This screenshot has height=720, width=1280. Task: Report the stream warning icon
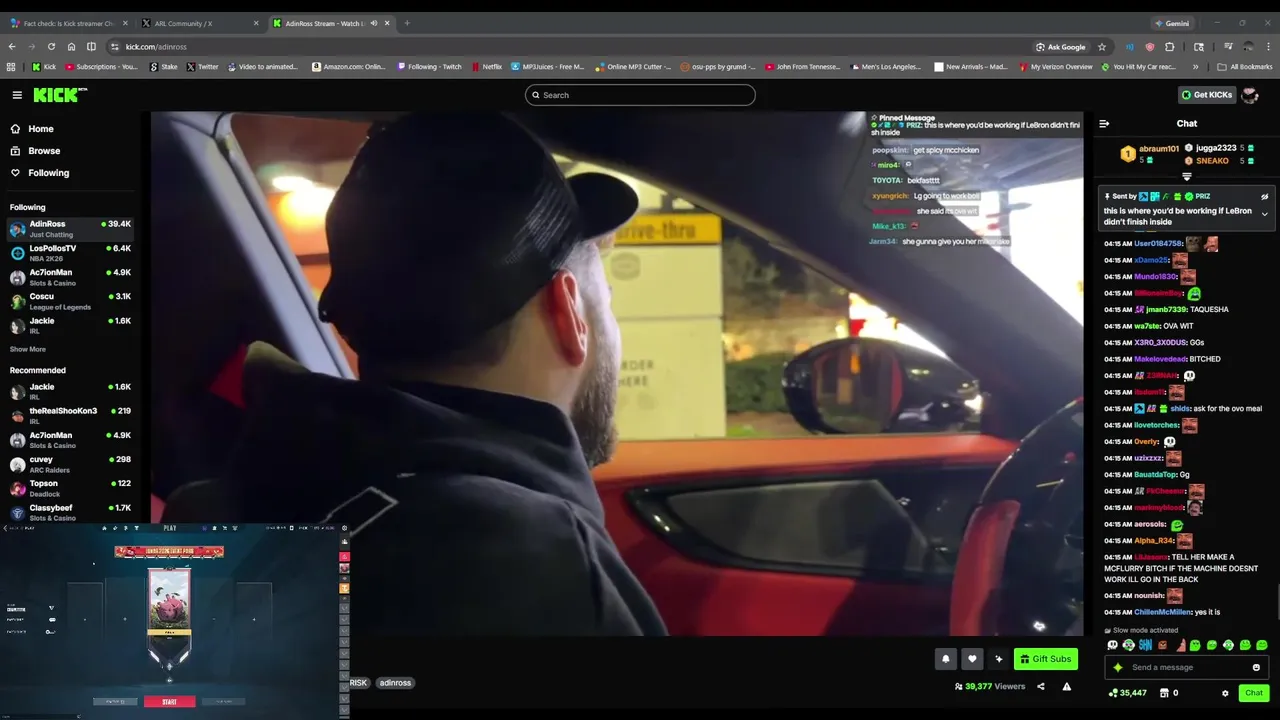pyautogui.click(x=1066, y=687)
